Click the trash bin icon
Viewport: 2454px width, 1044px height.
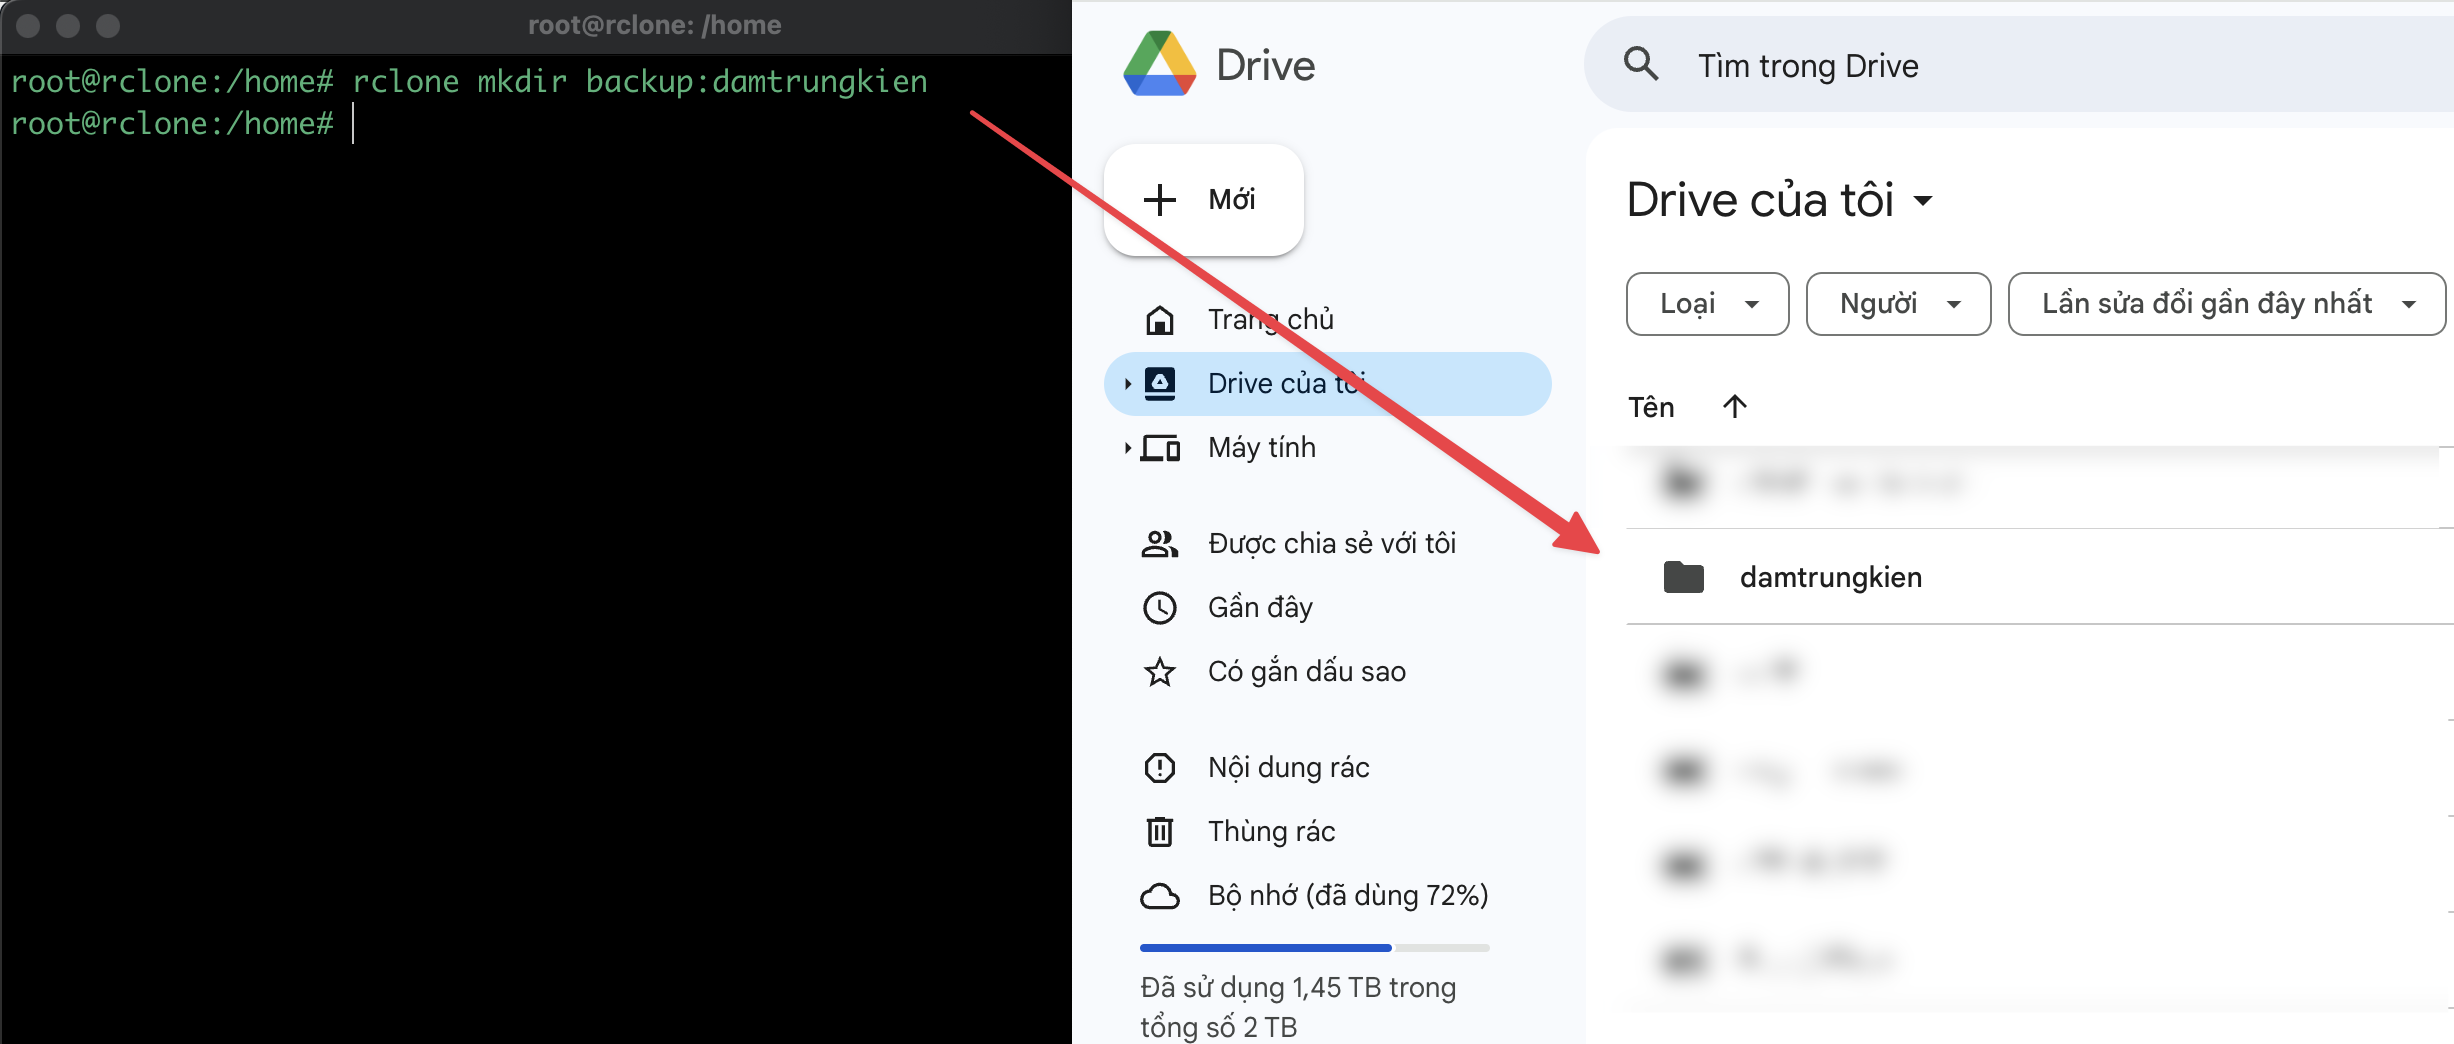pos(1160,832)
